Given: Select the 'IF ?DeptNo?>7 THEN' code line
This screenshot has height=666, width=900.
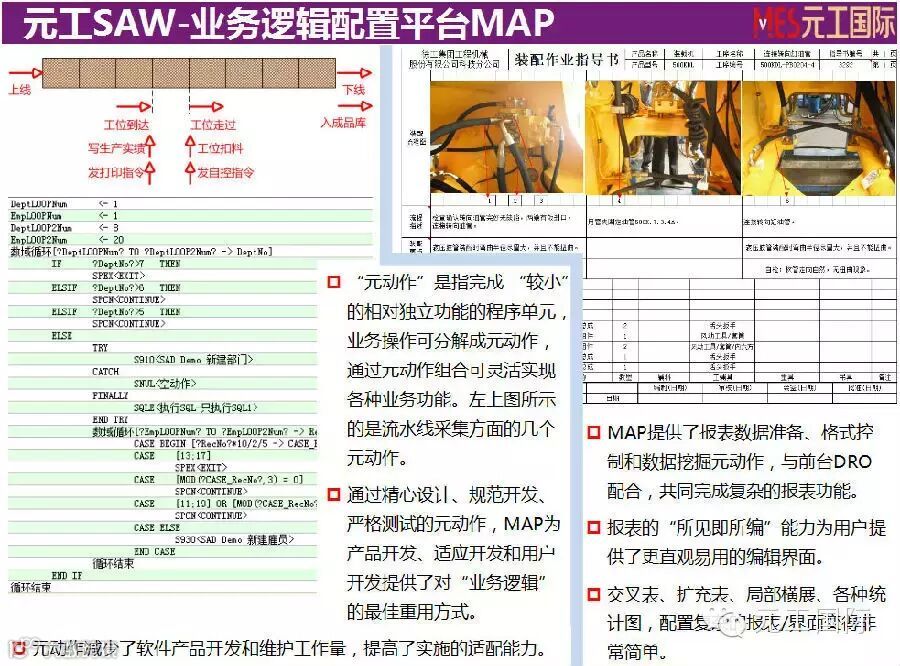Looking at the screenshot, I should pos(116,264).
